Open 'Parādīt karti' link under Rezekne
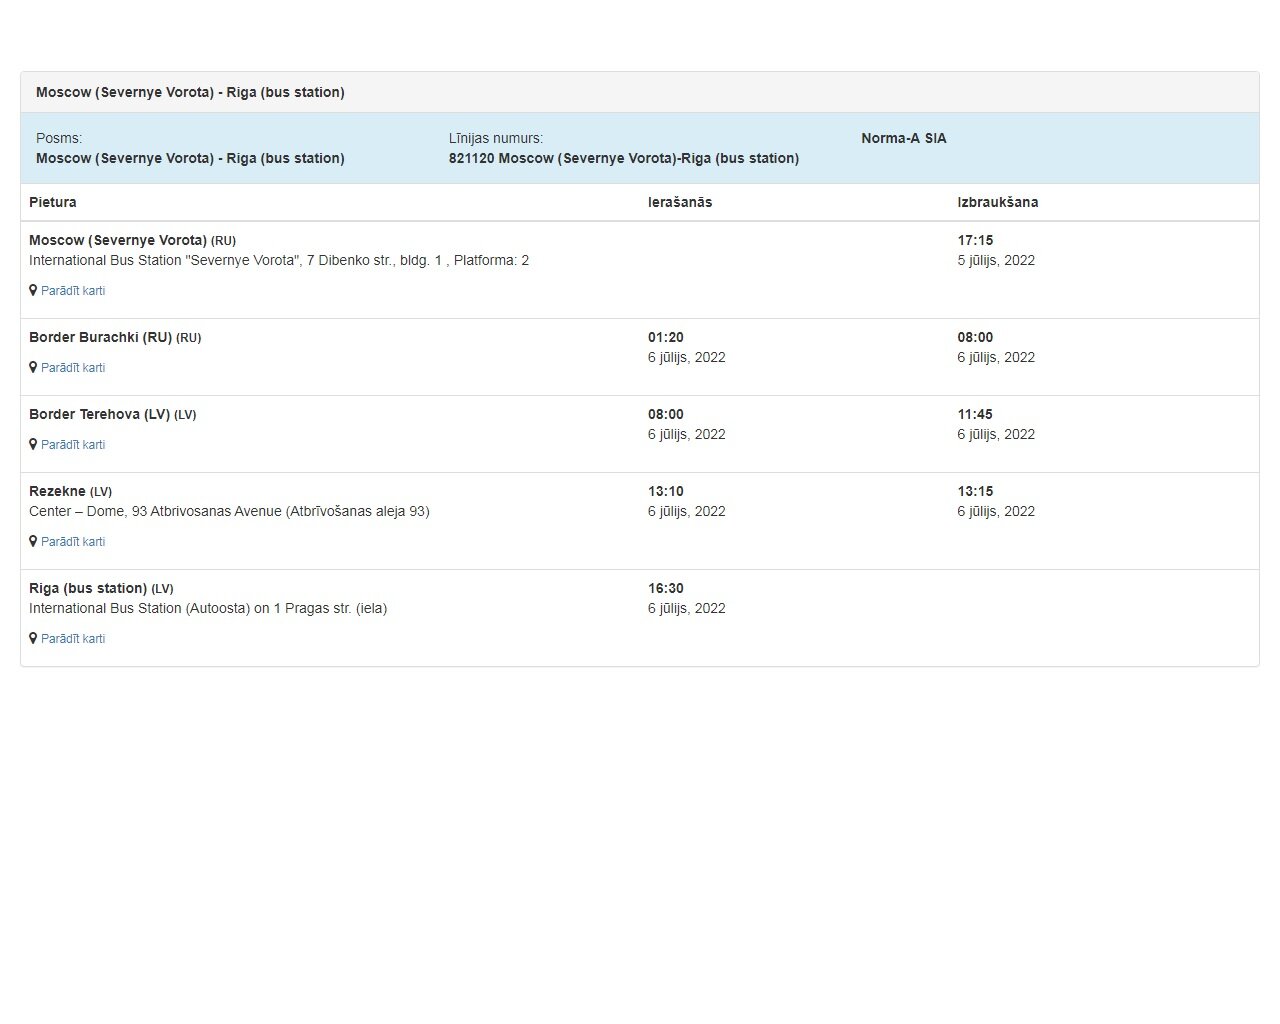Viewport: 1280px width, 1024px height. coord(73,542)
